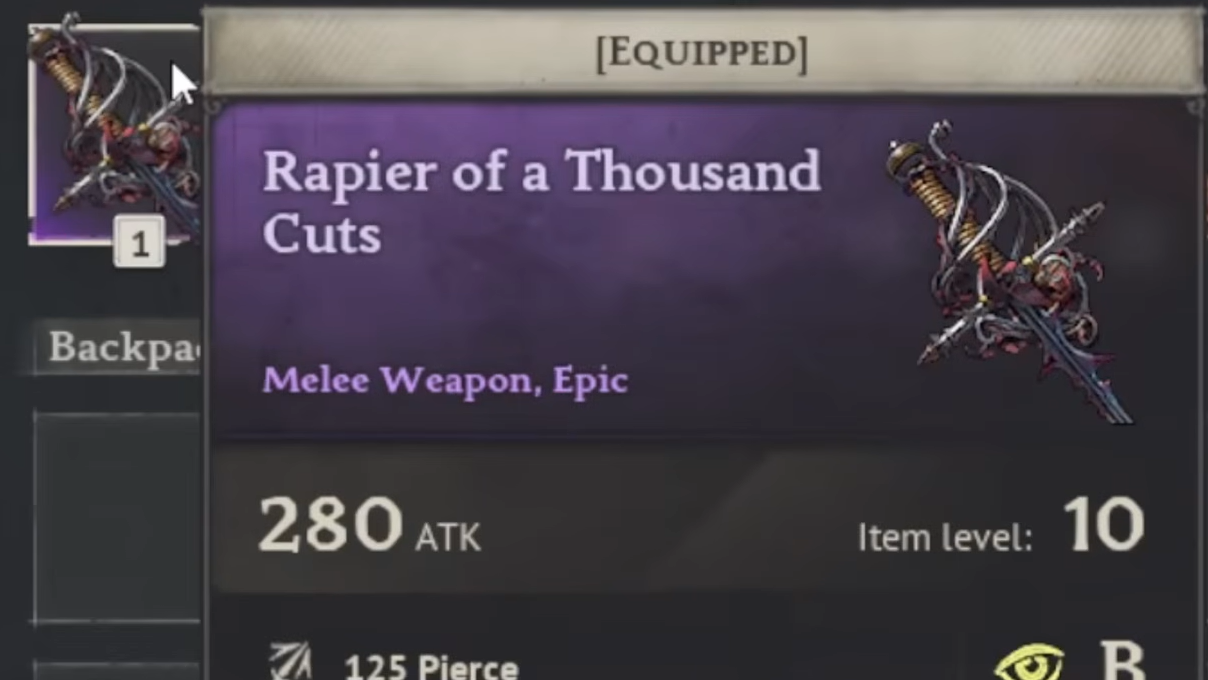
Task: Click the [EQUIPPED] header banner
Action: [703, 52]
